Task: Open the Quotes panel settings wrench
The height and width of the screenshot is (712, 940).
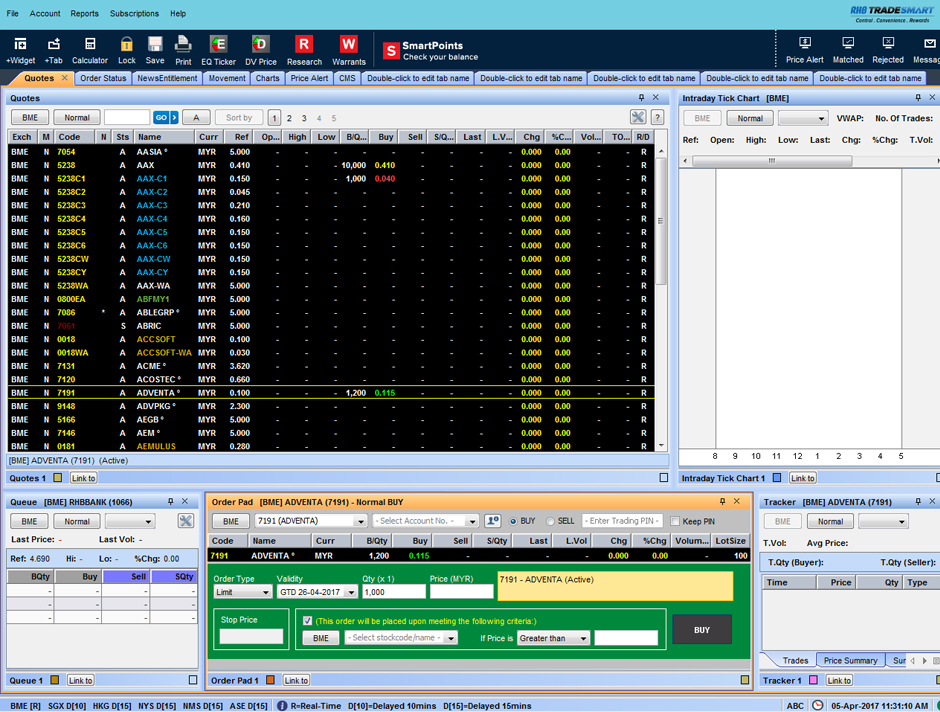Action: coord(638,117)
